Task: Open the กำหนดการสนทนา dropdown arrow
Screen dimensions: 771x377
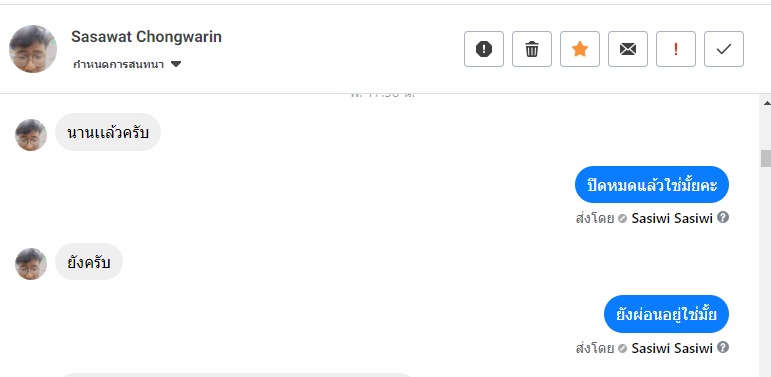Action: 176,64
